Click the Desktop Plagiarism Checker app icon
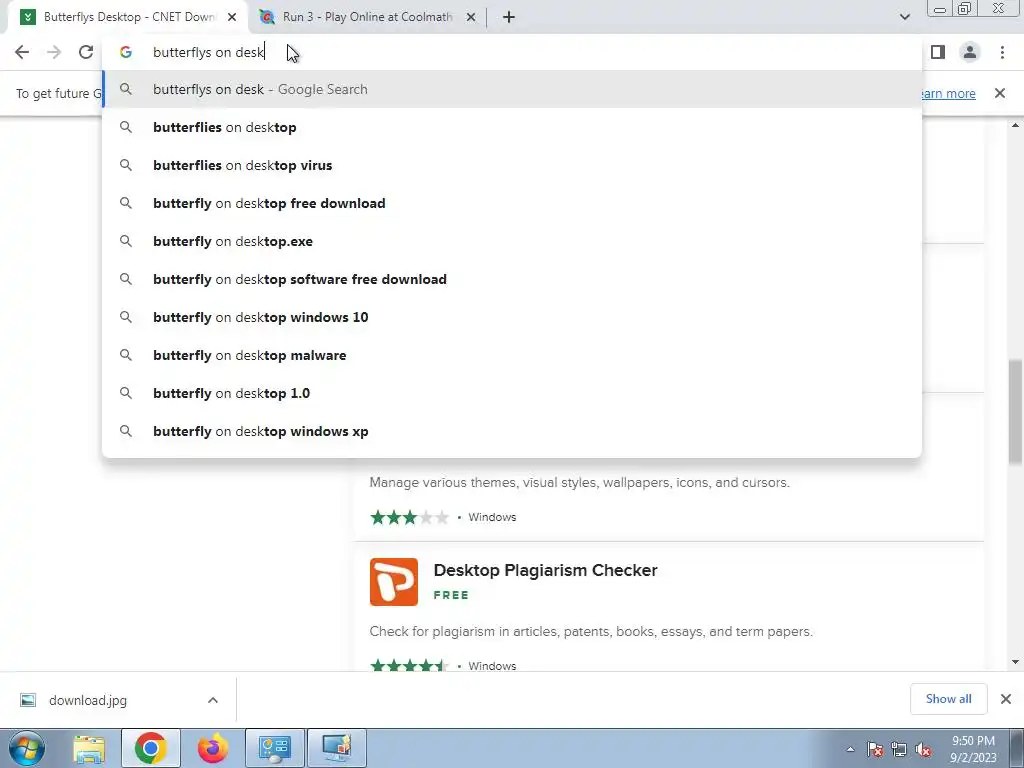 click(x=394, y=582)
